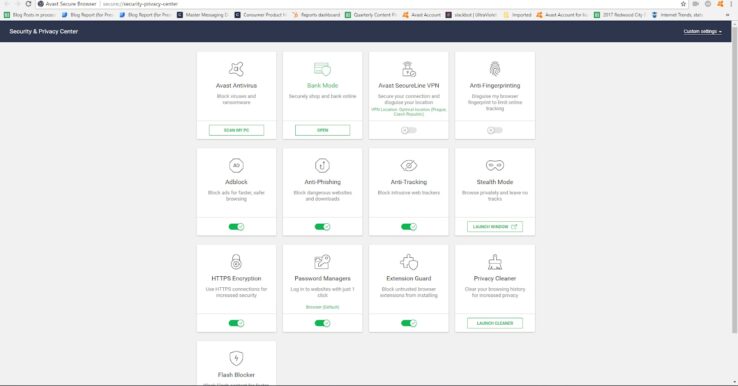Reload the page with the refresh icon

point(28,4)
